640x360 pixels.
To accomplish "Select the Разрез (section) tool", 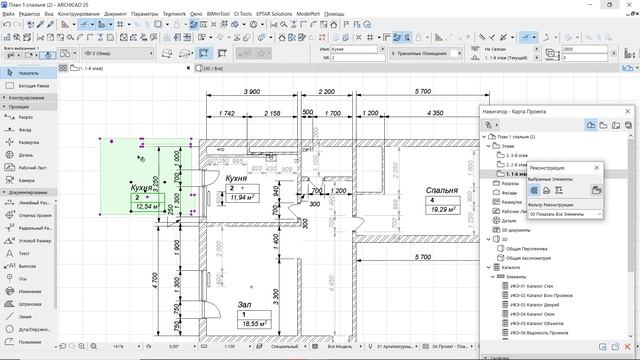I will coord(25,117).
